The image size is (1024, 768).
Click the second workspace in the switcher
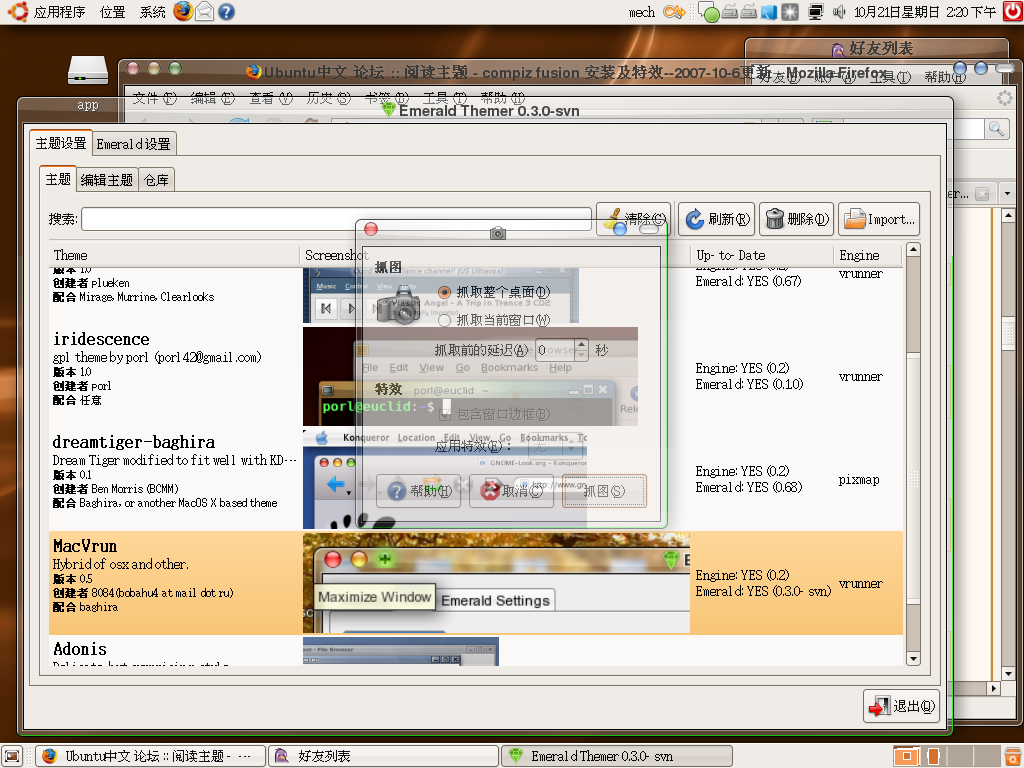934,756
